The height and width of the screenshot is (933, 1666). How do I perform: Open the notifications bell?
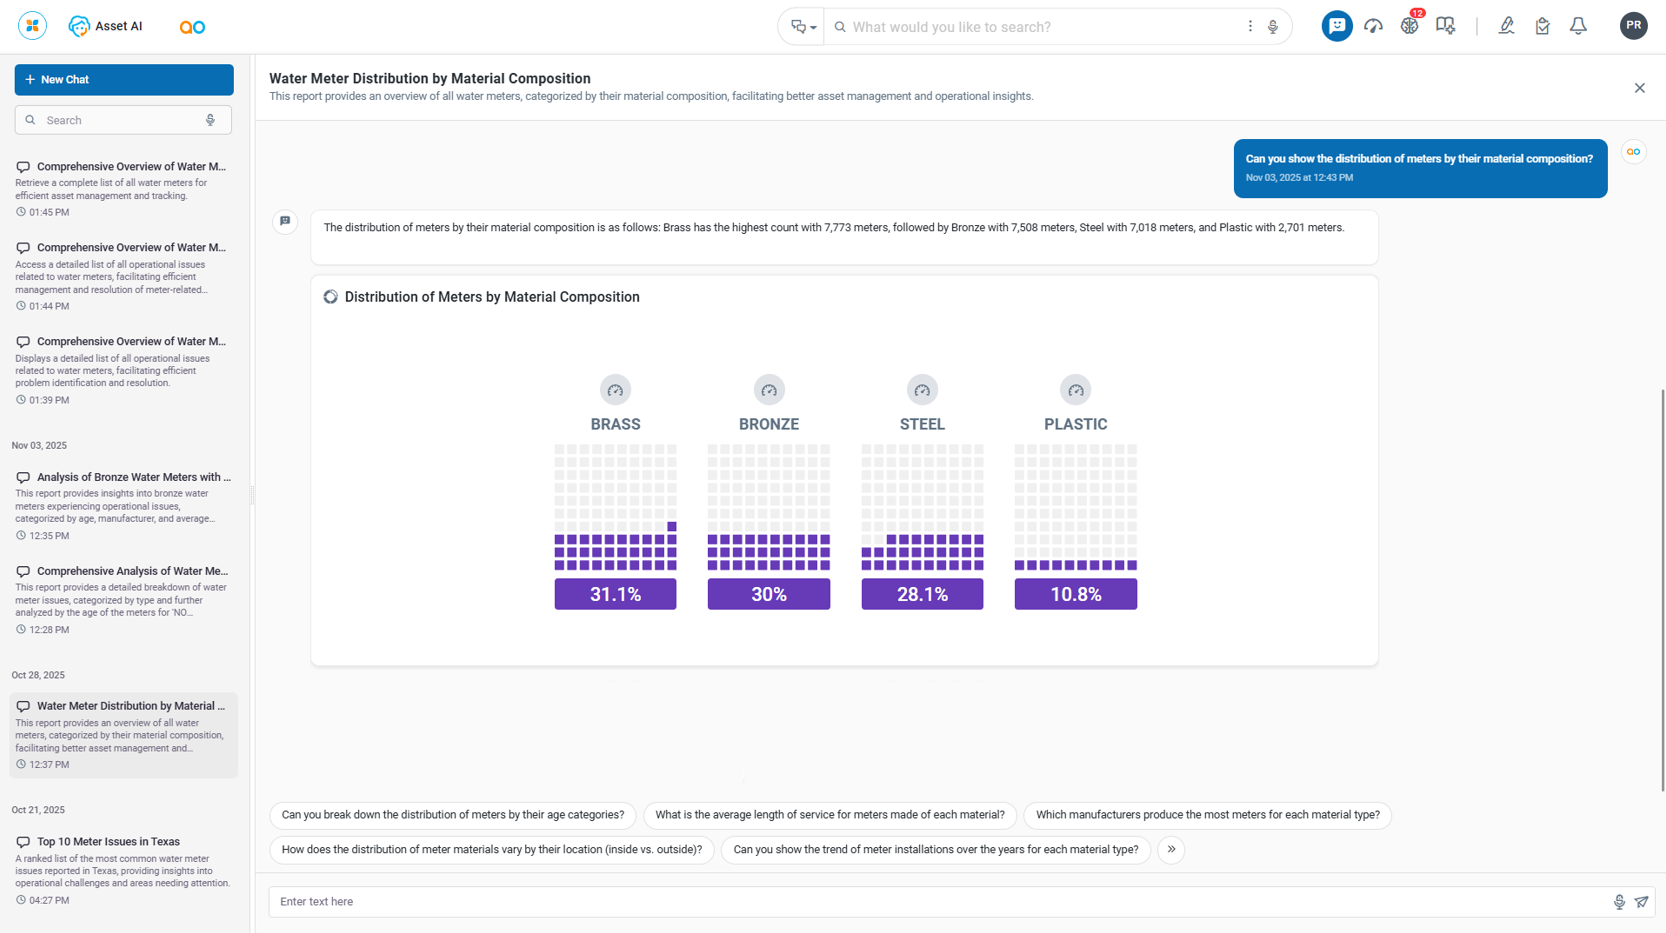click(1578, 26)
